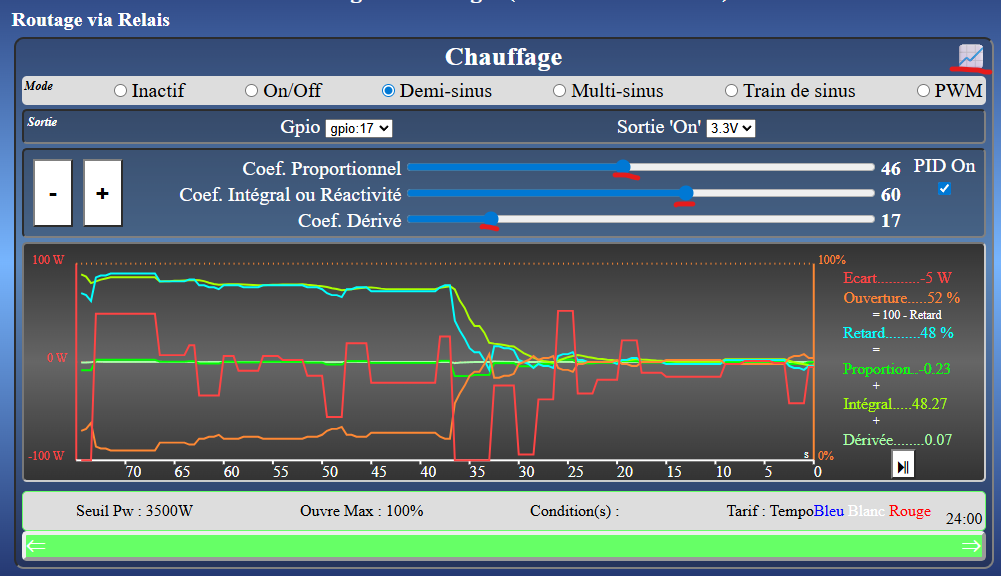The width and height of the screenshot is (1001, 576).
Task: Expand the Sortie 'On' voltage dropdown
Action: [730, 128]
